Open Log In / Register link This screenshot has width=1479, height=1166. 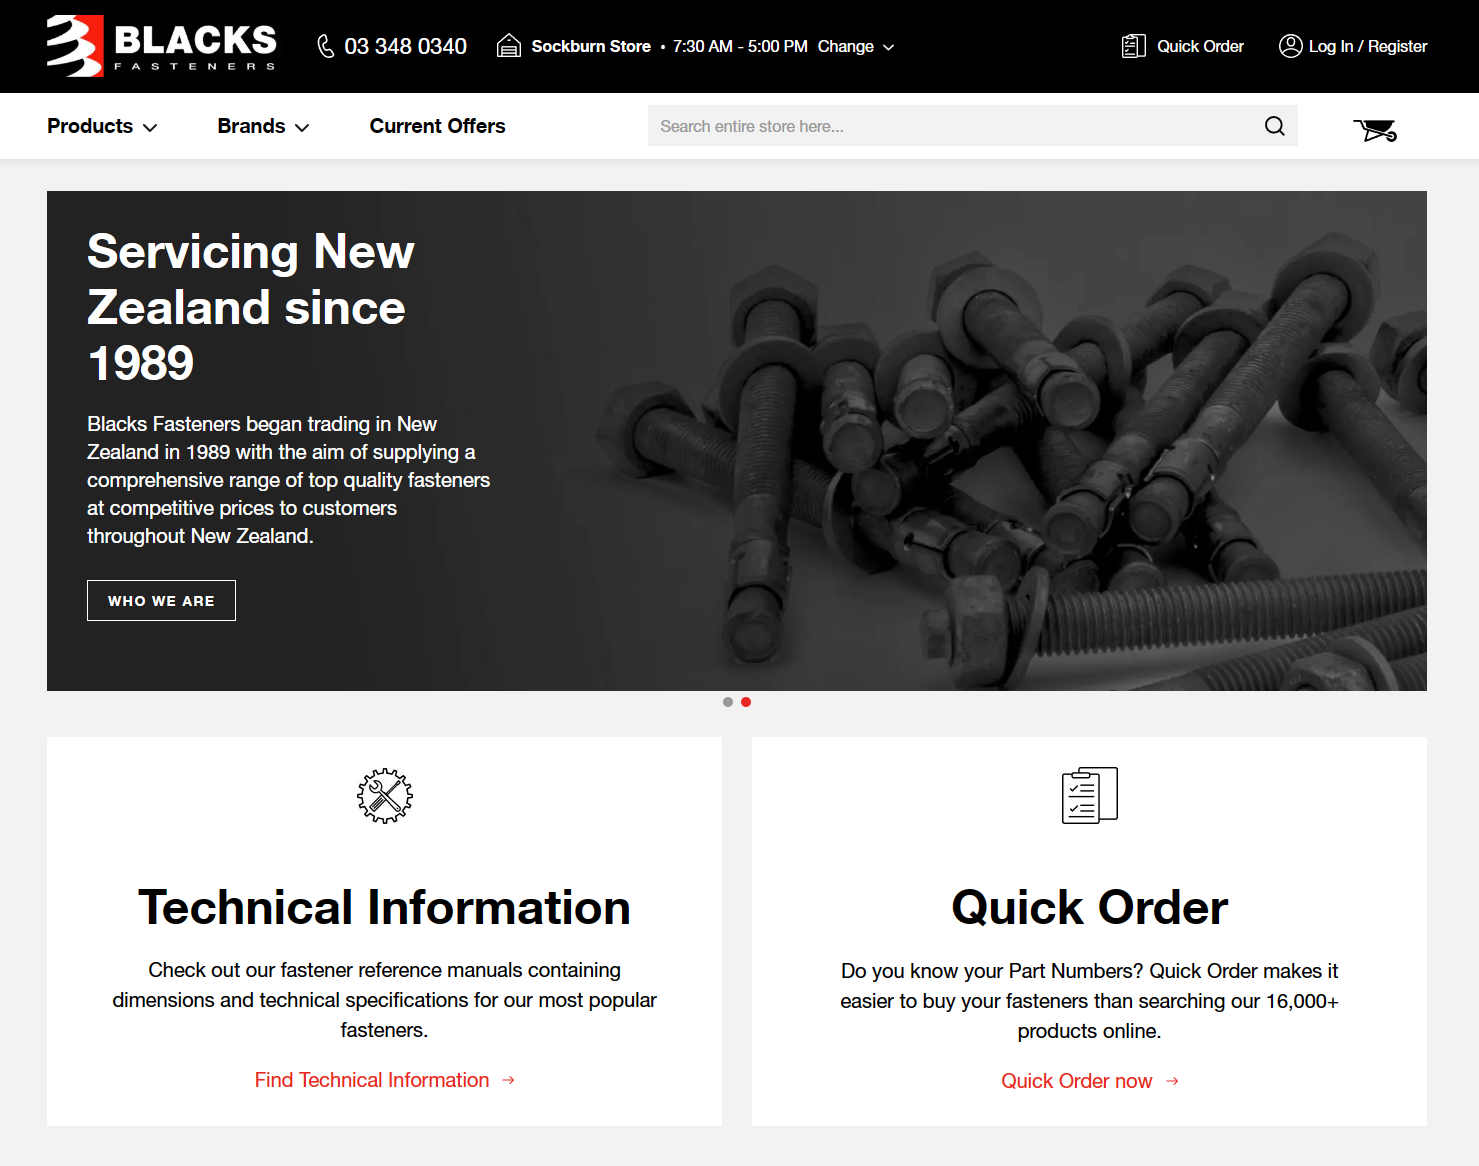(1367, 46)
